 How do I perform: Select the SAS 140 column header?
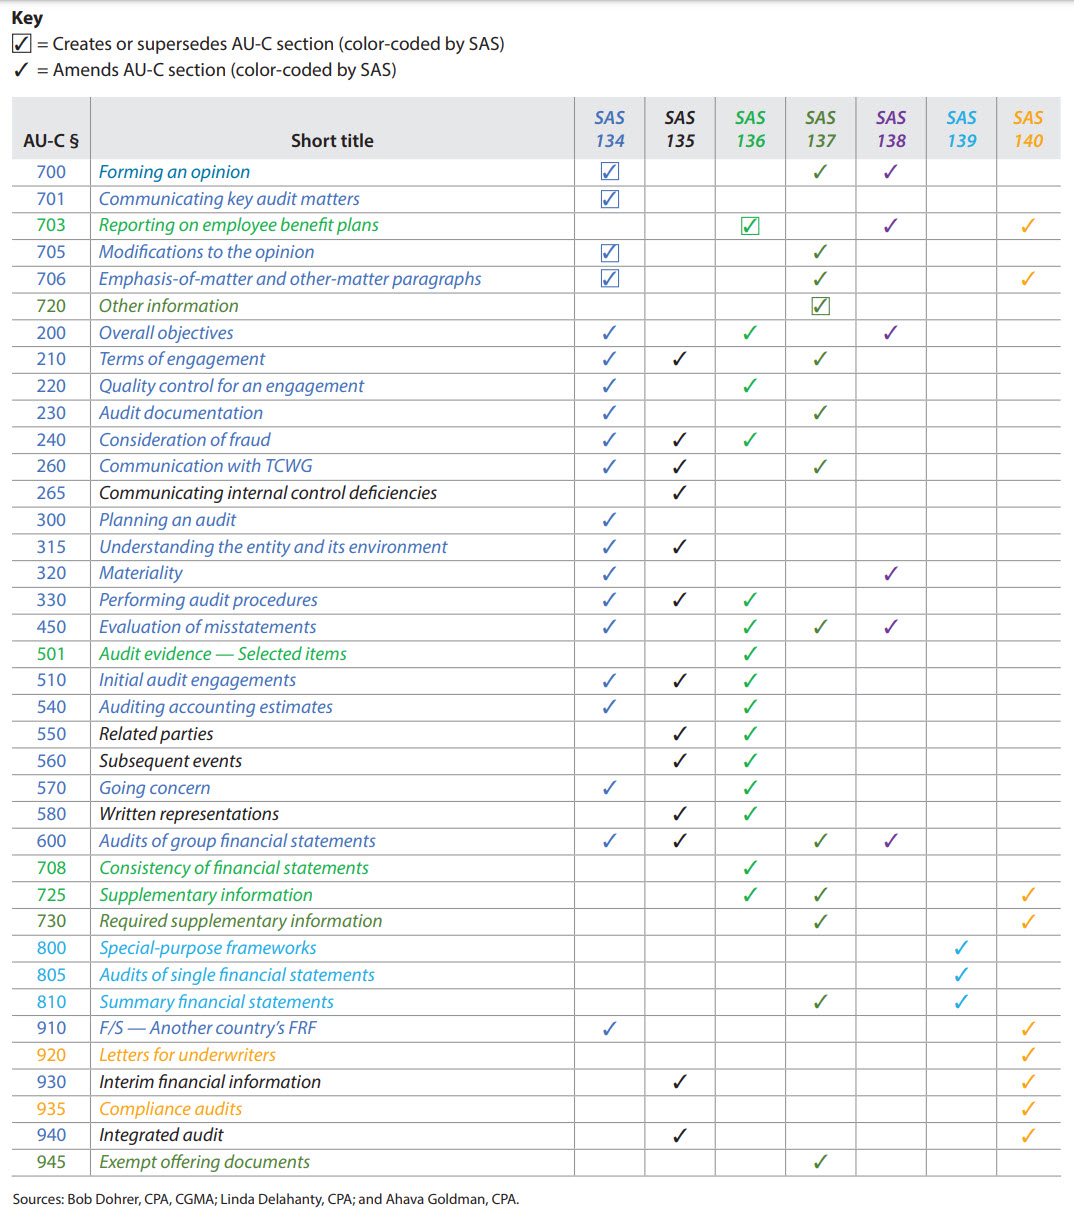coord(1027,129)
